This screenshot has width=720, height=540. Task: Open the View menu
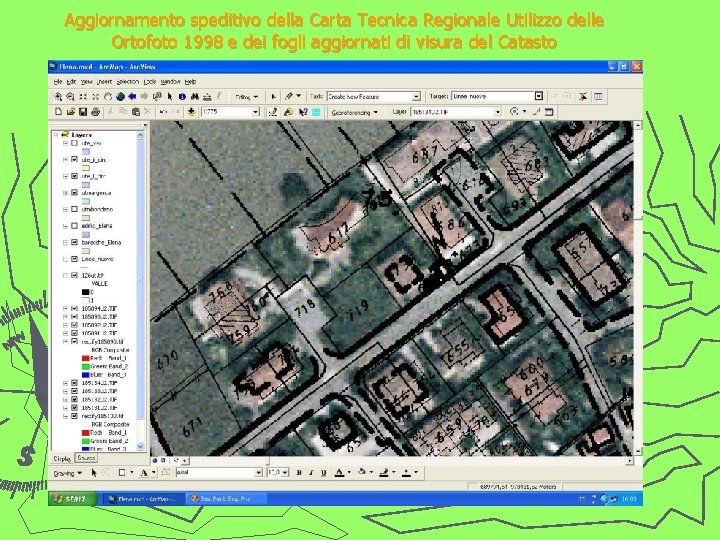[x=86, y=82]
